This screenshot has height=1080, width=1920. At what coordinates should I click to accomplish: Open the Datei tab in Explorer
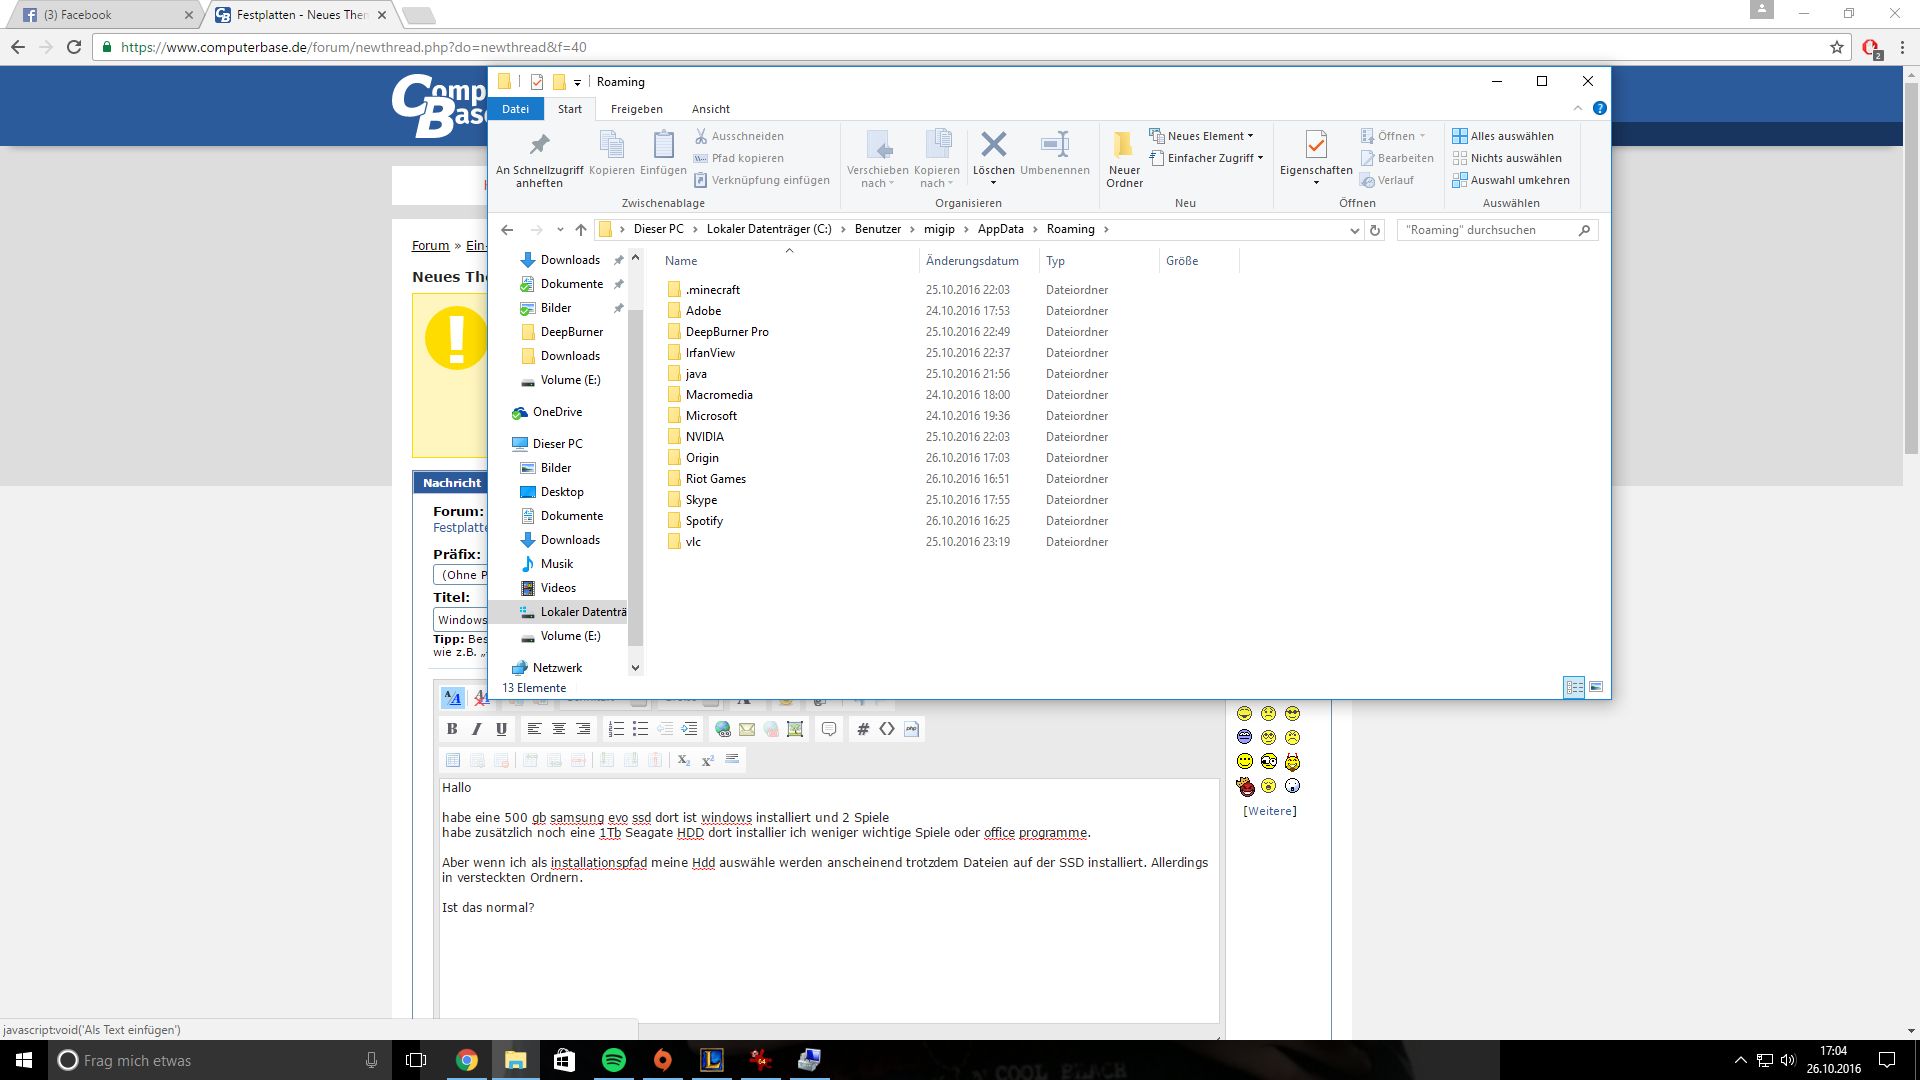(x=515, y=109)
